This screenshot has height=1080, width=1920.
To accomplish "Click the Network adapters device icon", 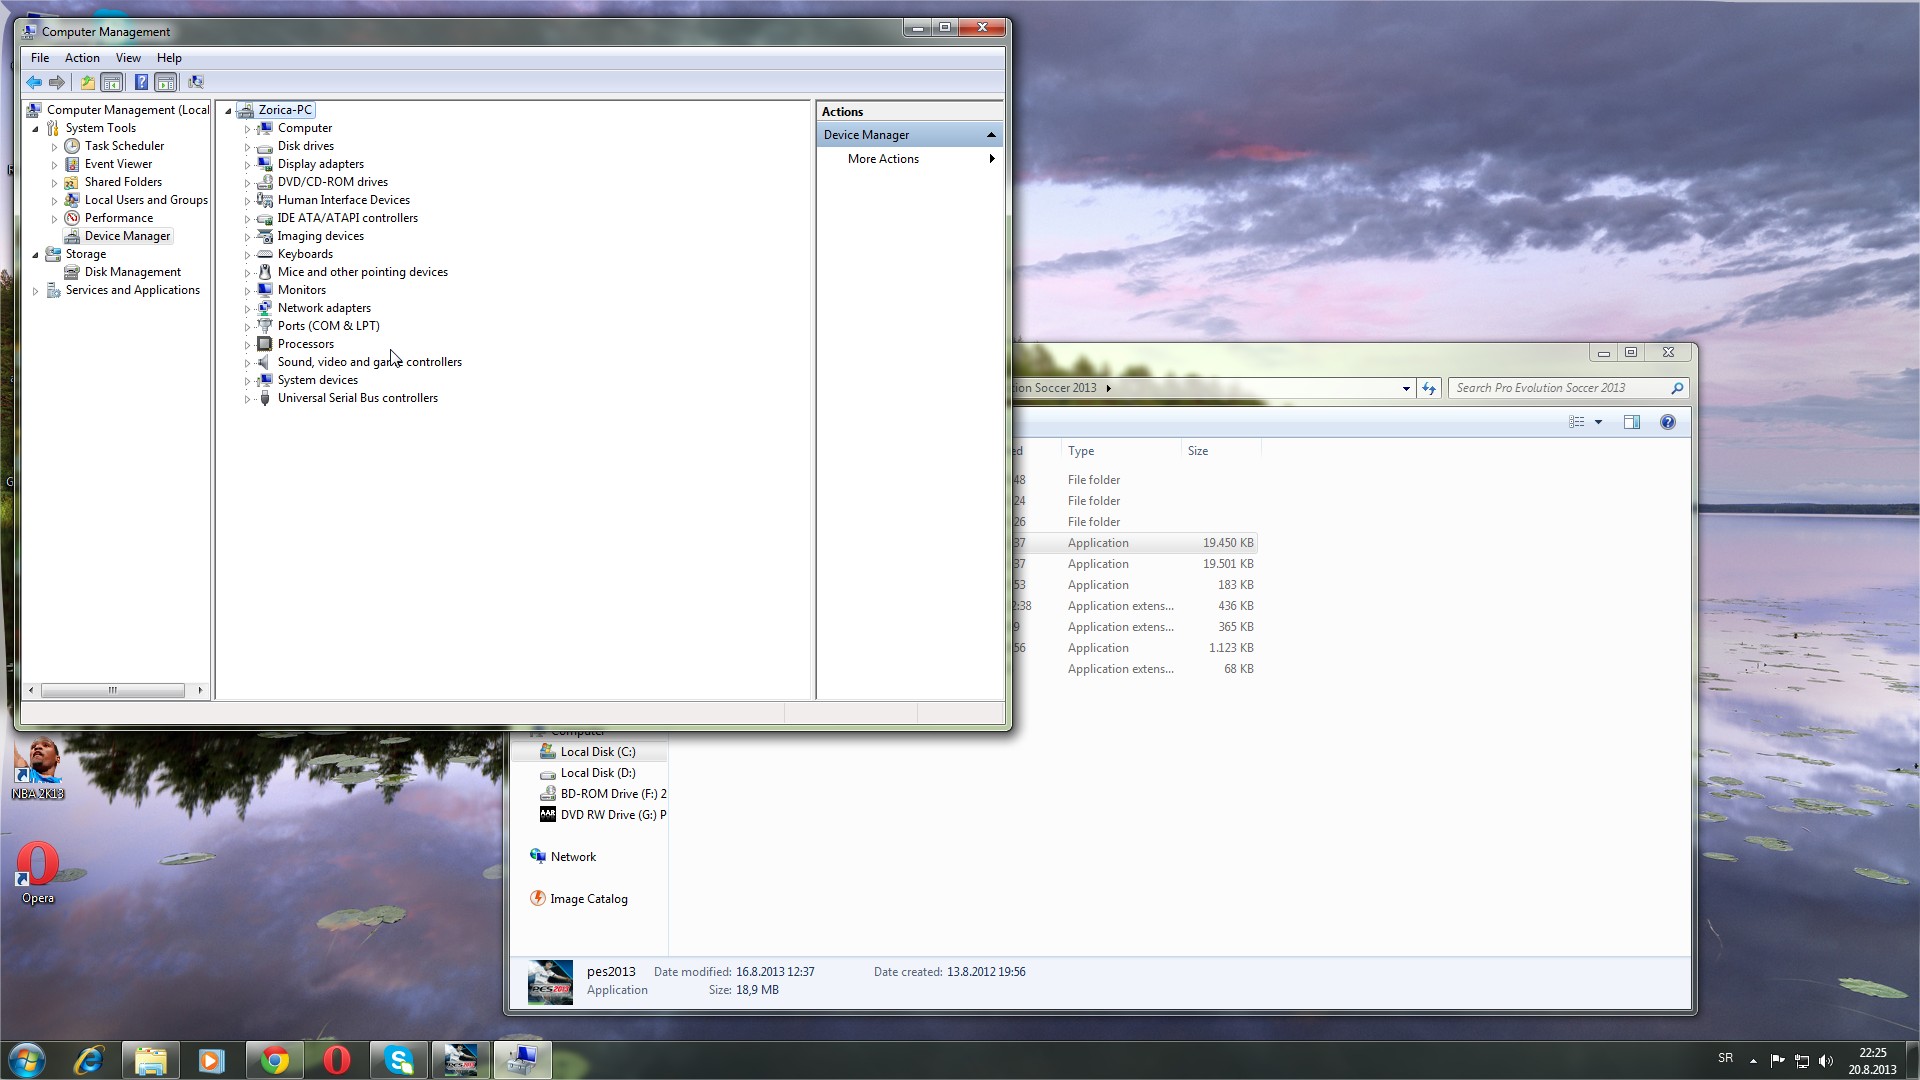I will click(x=265, y=308).
